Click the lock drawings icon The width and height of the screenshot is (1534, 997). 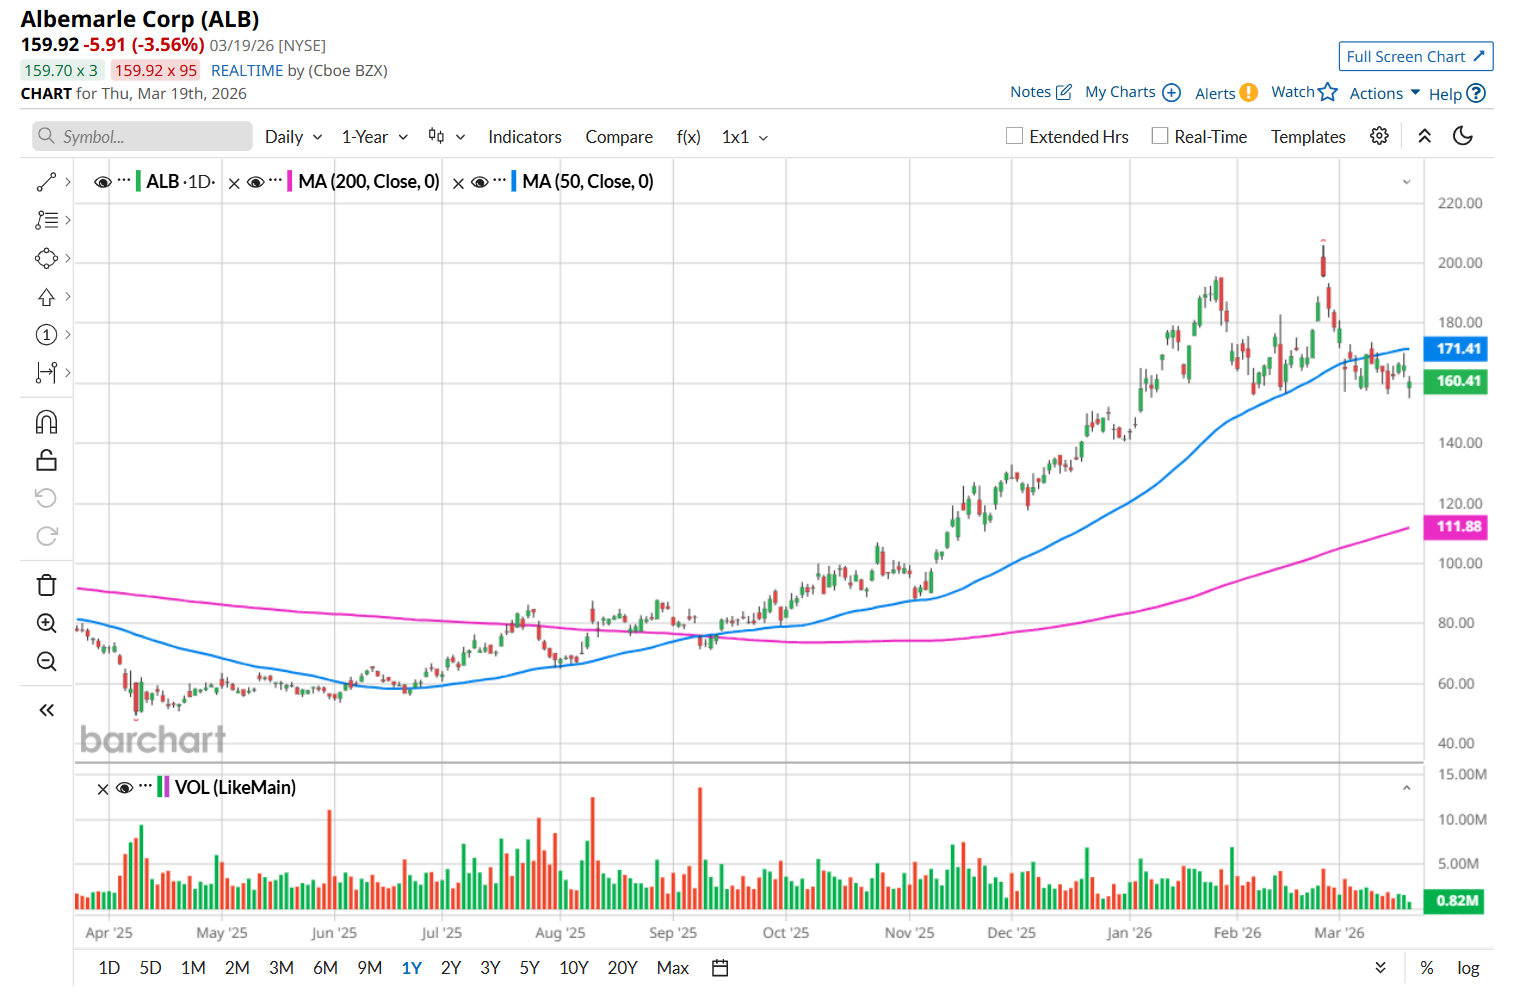46,460
